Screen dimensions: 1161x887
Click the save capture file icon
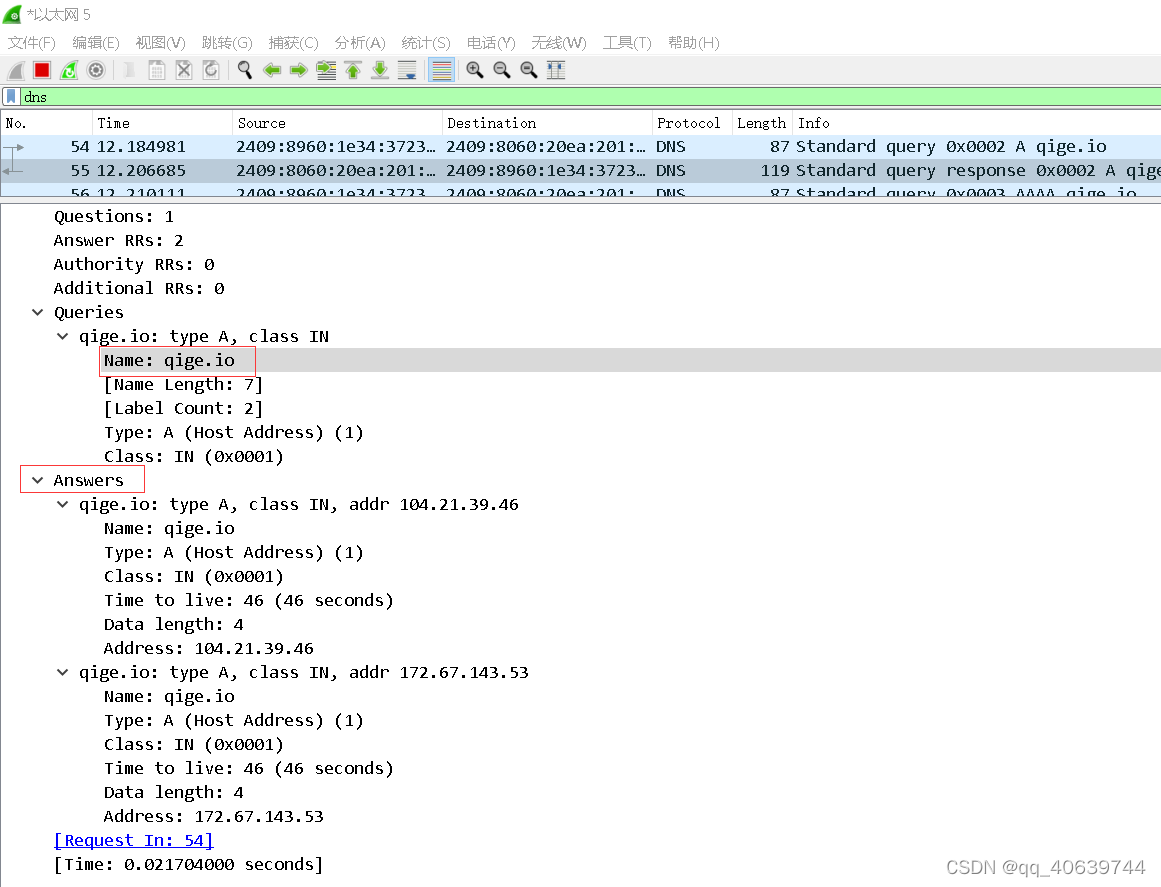point(157,70)
